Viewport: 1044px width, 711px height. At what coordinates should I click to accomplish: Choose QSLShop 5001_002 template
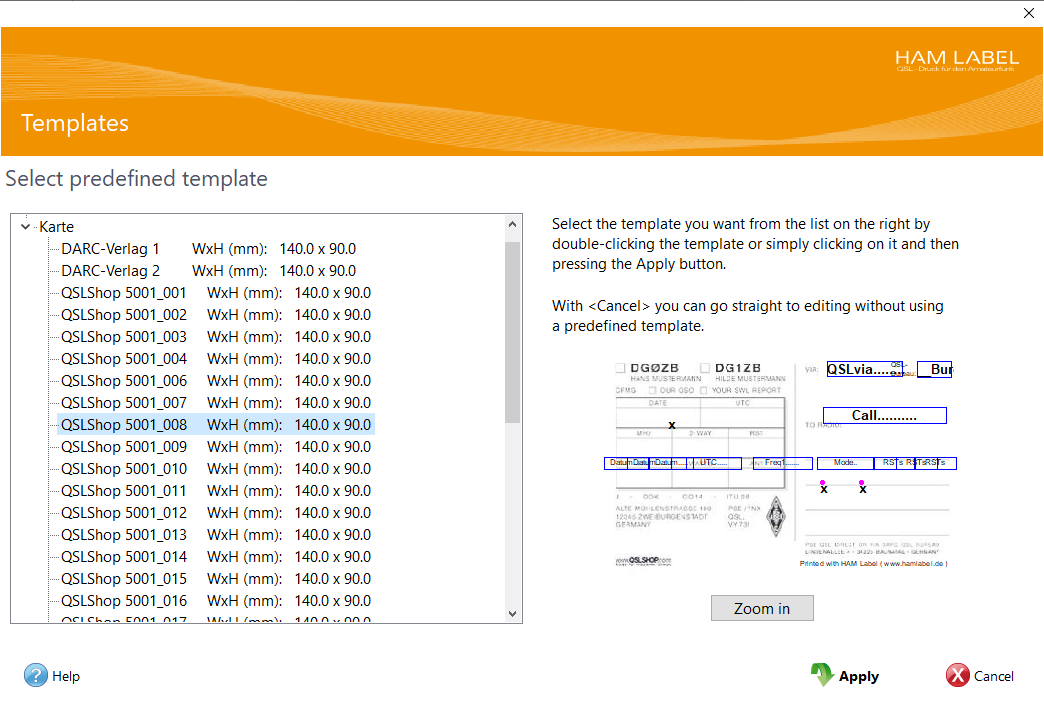point(216,315)
